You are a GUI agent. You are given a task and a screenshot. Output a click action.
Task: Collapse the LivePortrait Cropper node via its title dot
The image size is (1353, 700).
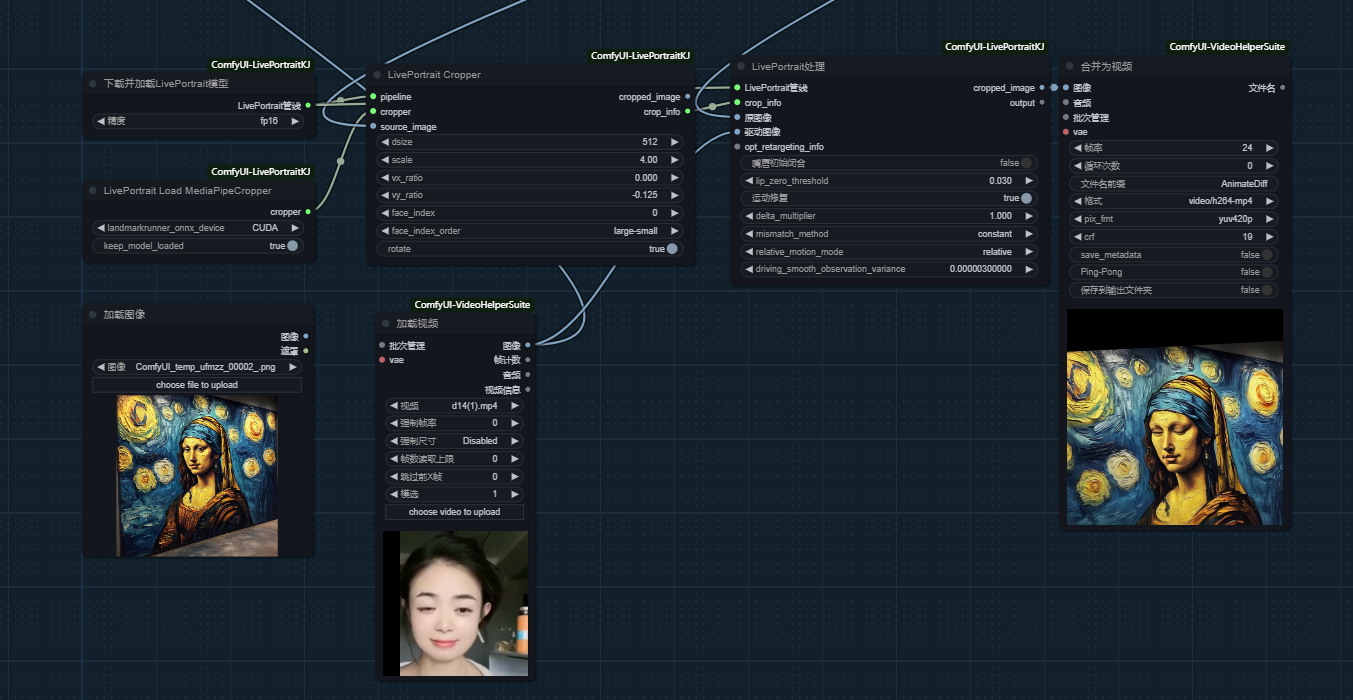tap(377, 75)
